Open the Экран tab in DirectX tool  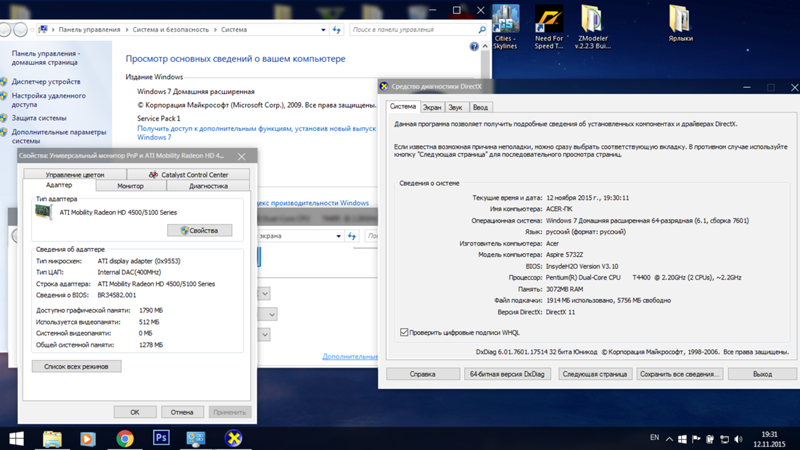(x=432, y=107)
